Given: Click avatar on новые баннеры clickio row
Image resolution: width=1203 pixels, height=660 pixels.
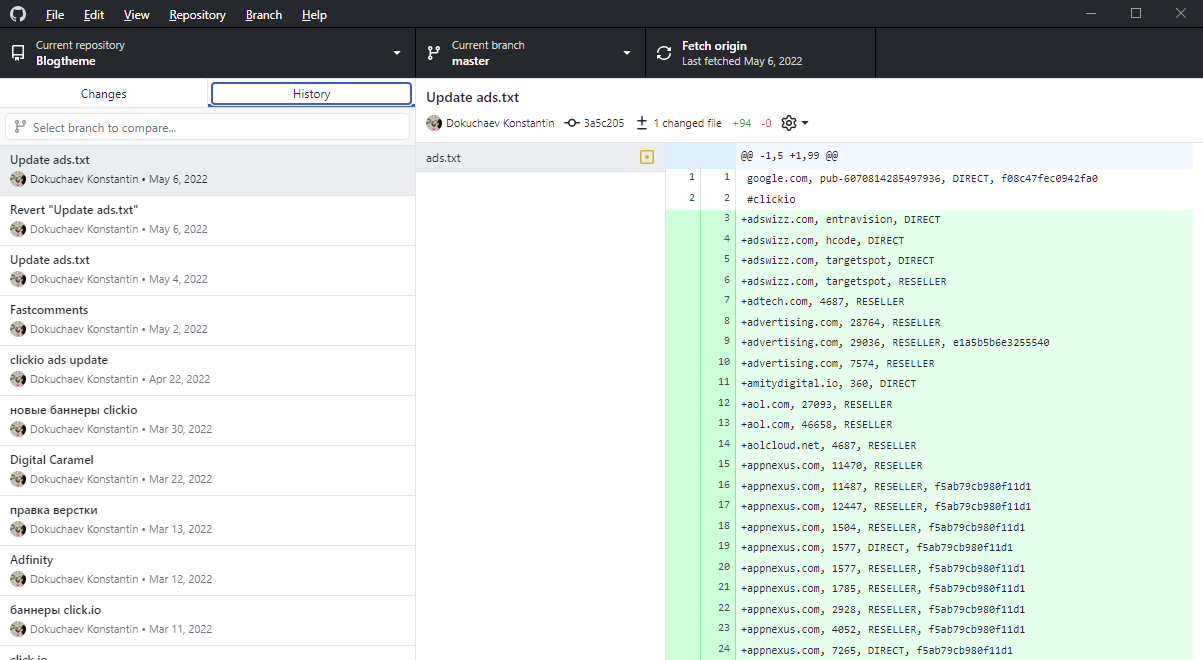Looking at the screenshot, I should click(18, 429).
